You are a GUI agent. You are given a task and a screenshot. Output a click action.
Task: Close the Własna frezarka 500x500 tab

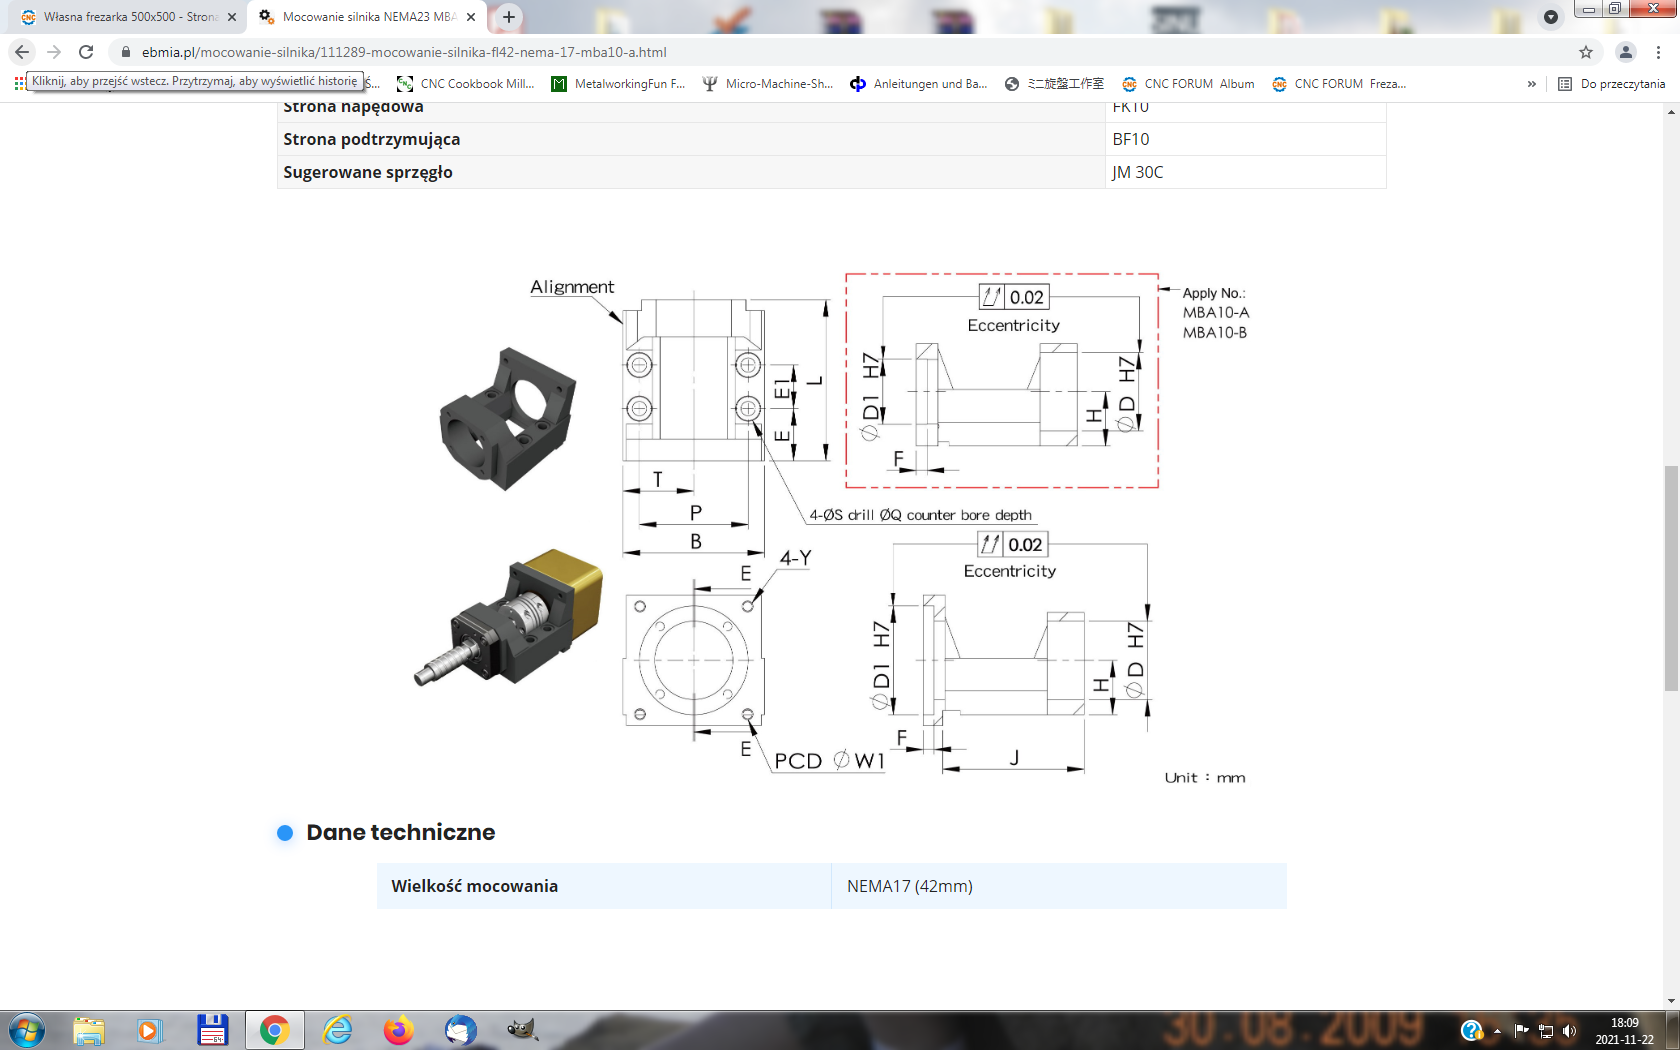pyautogui.click(x=232, y=17)
